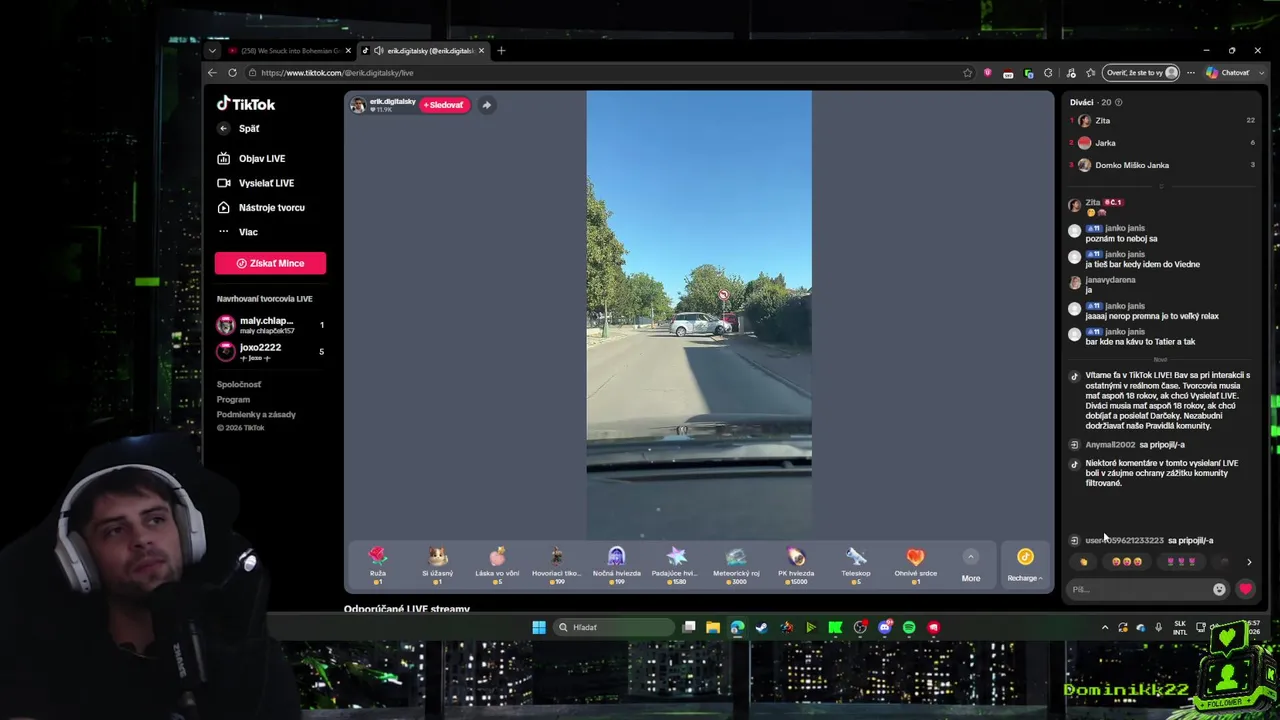The image size is (1280, 720).
Task: Switch to the We Snuck into Bohemian tab
Action: (288, 51)
